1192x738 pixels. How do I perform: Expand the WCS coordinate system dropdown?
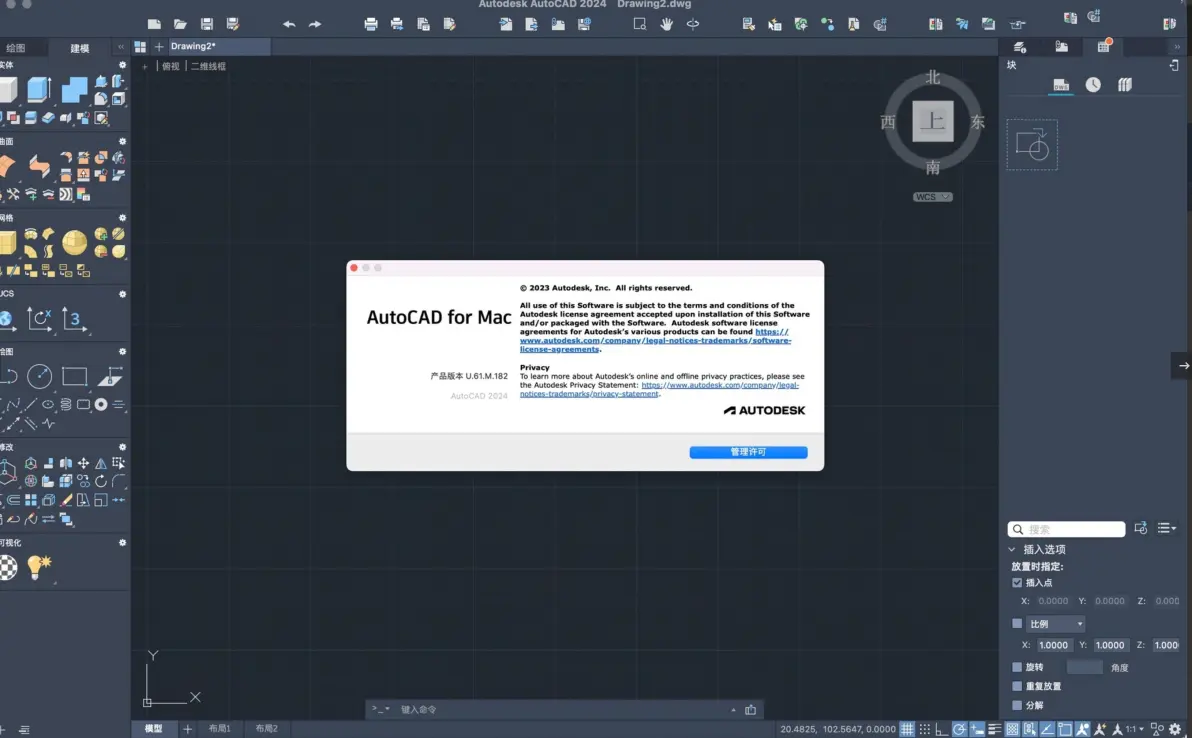pos(933,197)
